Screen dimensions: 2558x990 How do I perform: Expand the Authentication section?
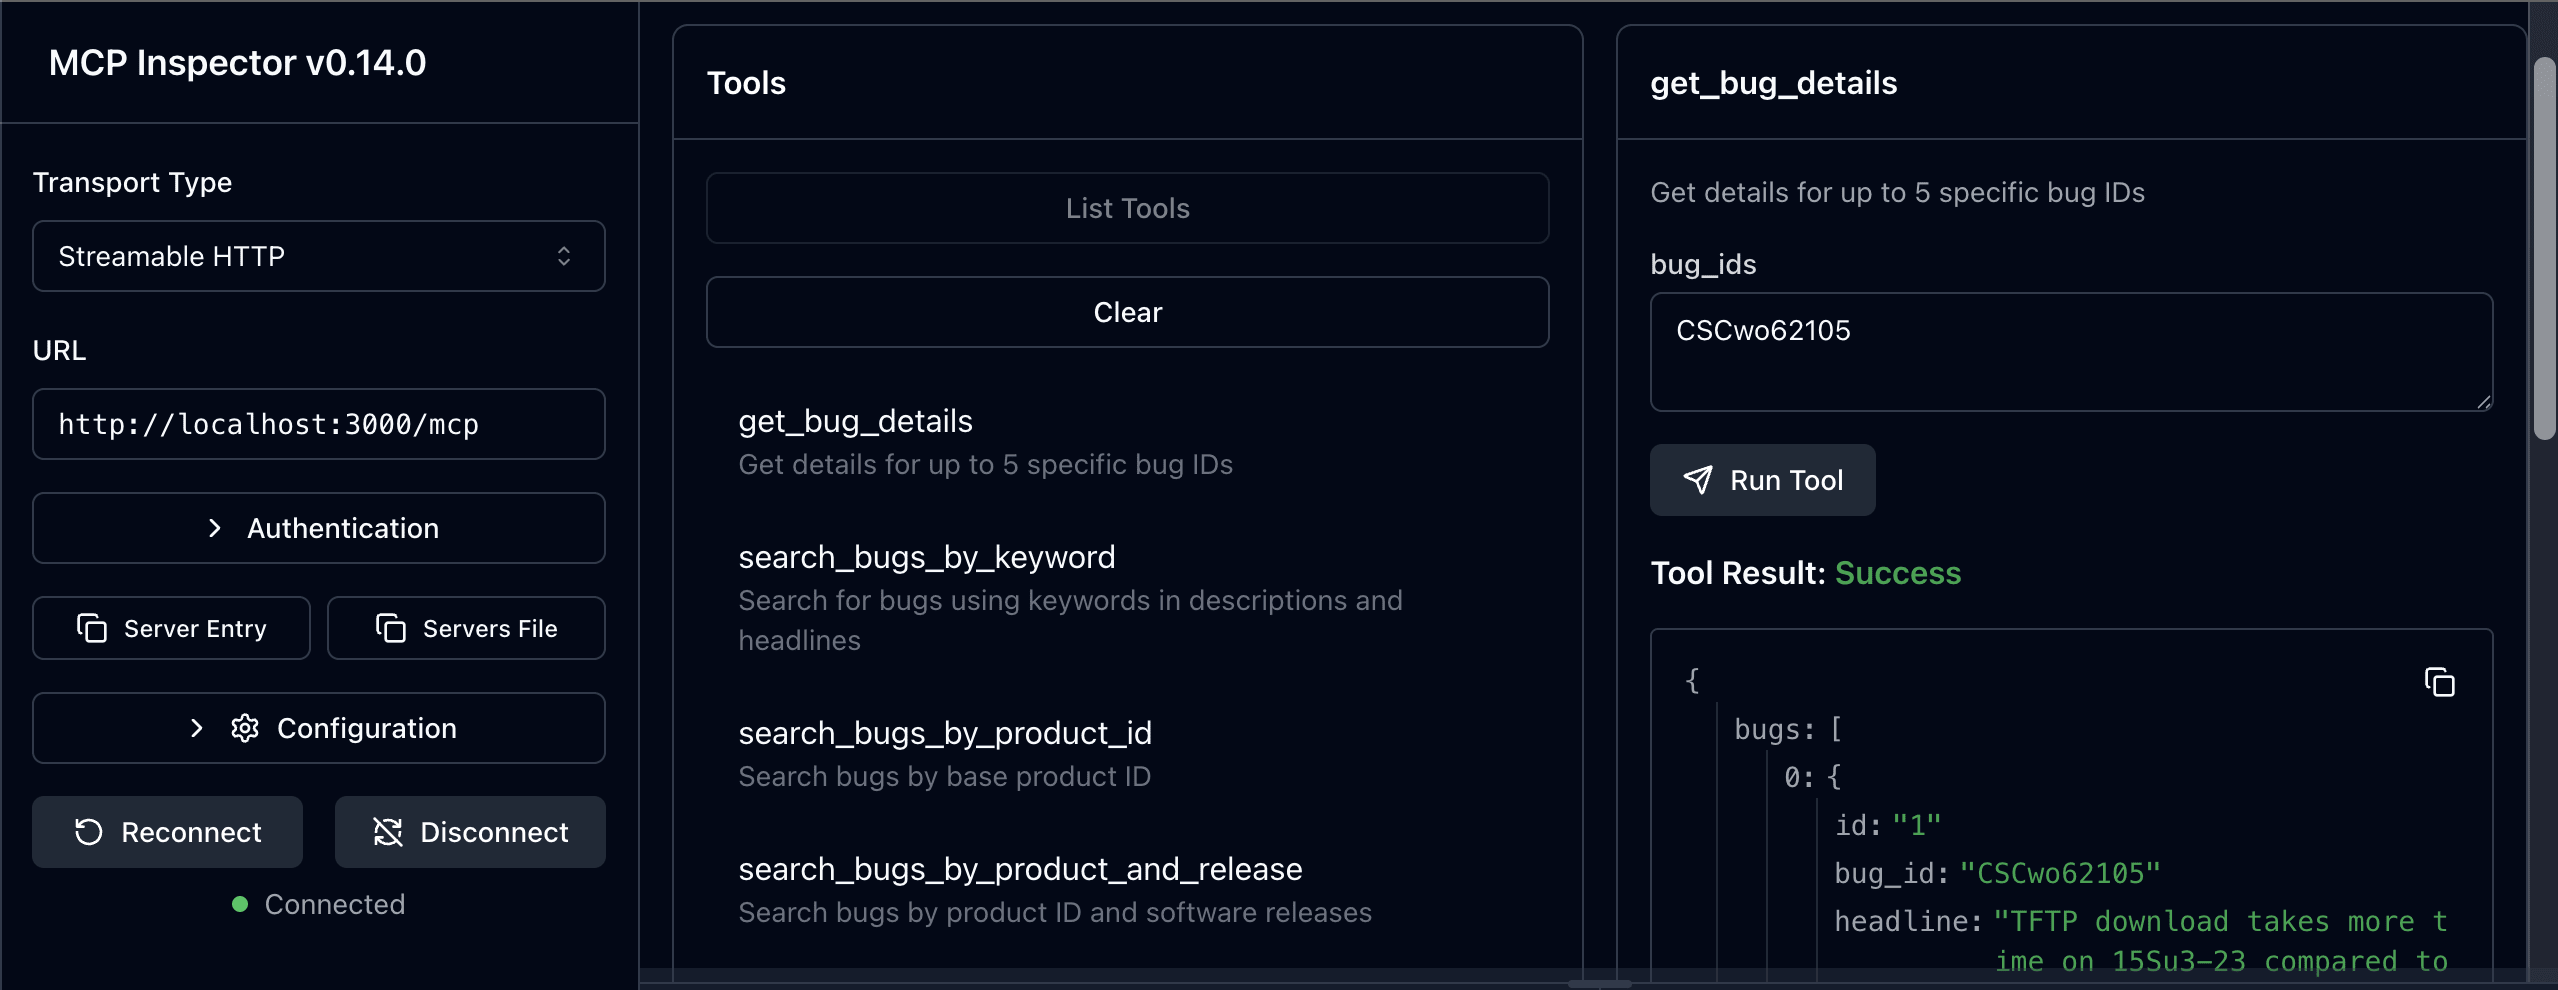tap(318, 528)
